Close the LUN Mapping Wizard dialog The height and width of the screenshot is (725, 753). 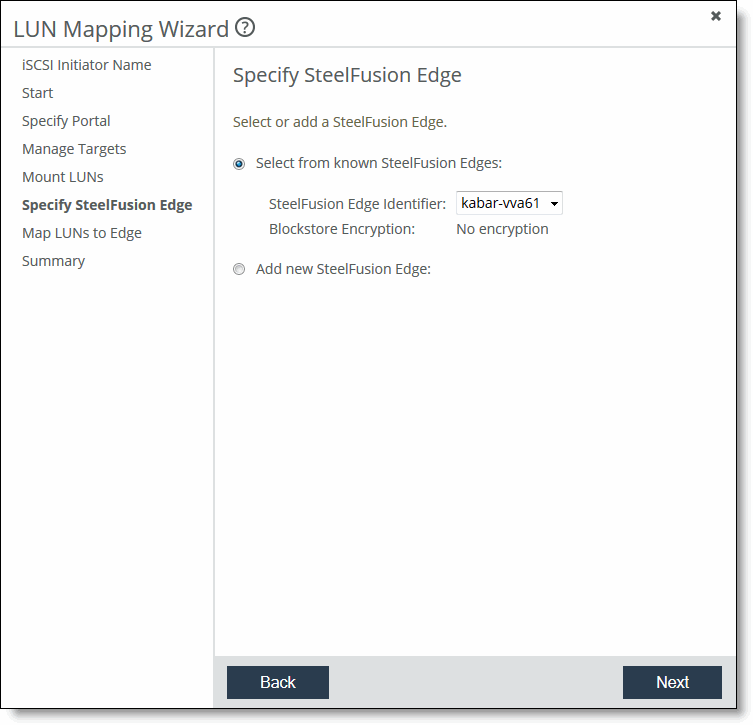(716, 16)
